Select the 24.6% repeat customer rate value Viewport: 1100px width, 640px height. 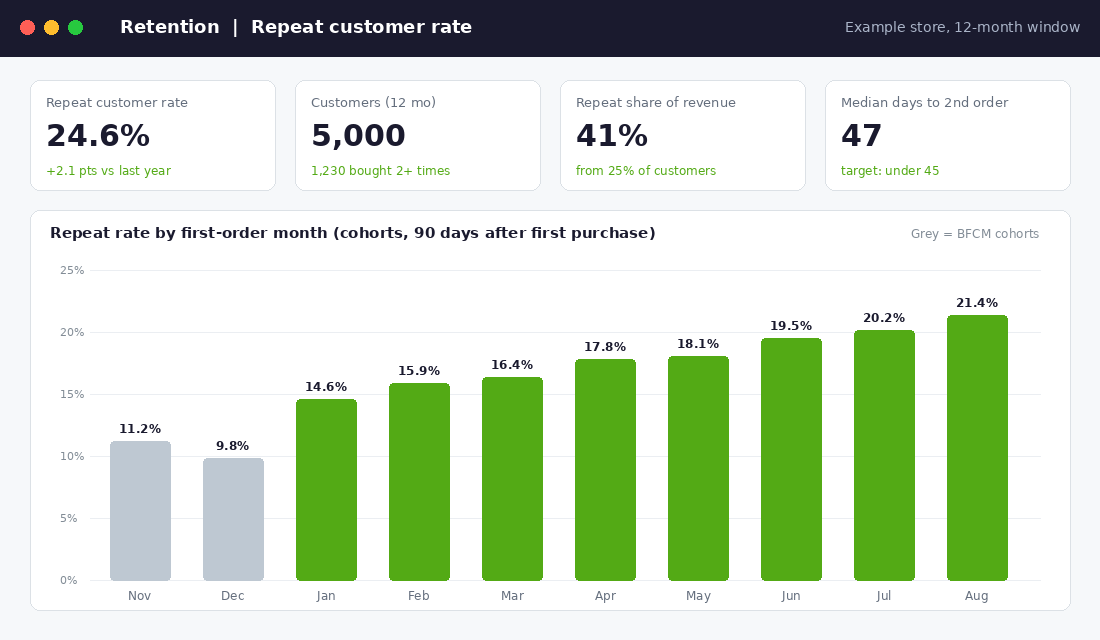pyautogui.click(x=98, y=135)
